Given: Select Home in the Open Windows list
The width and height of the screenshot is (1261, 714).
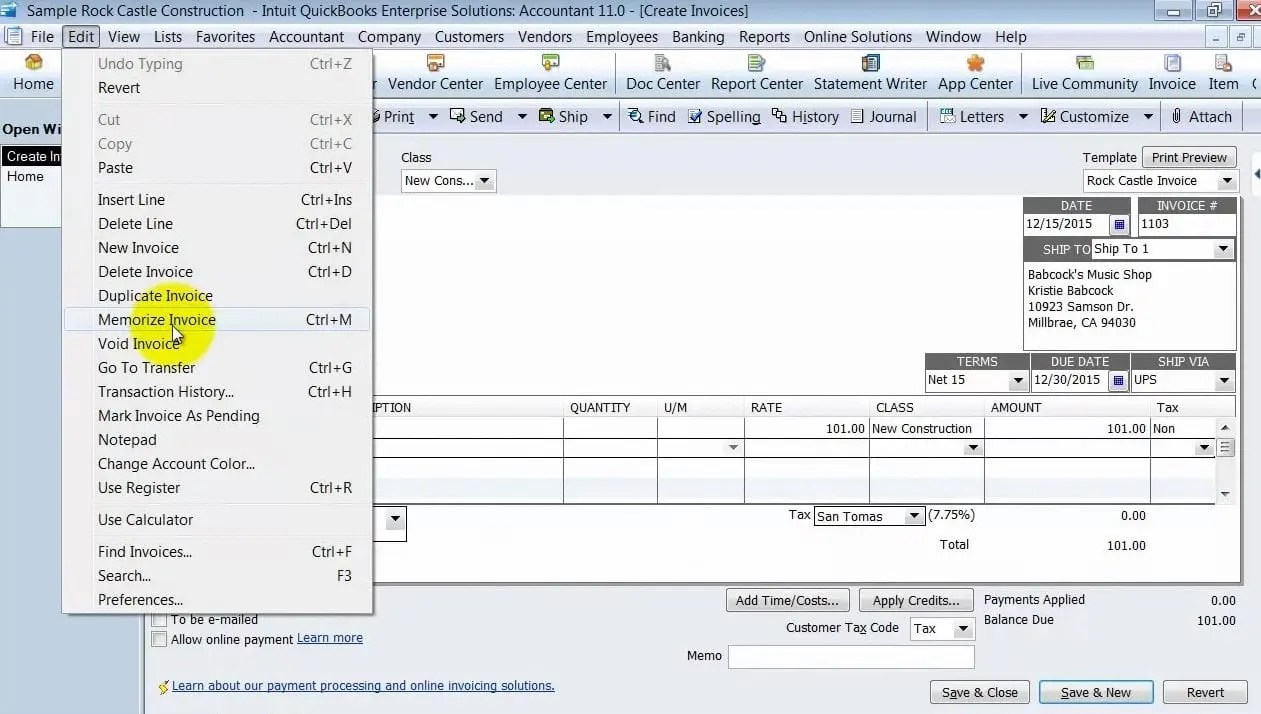Looking at the screenshot, I should pos(25,177).
